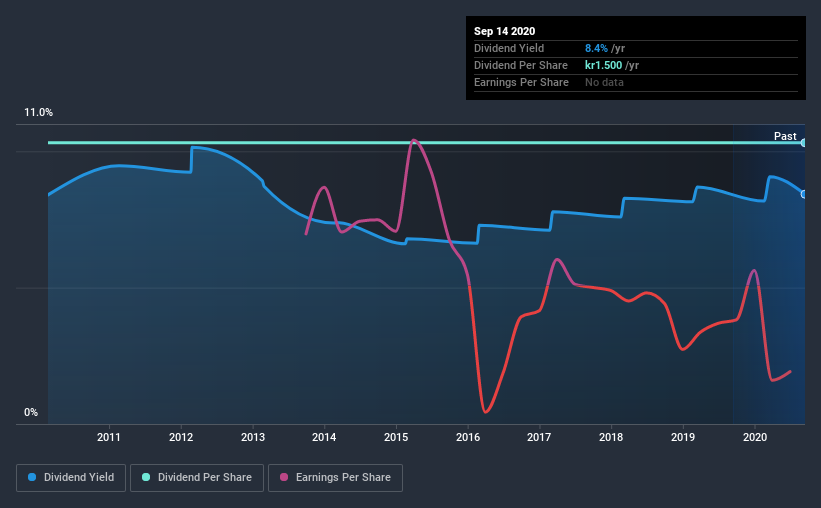Click the tooltip's 'Dividend Yield' row label
This screenshot has height=508, width=821.
509,48
